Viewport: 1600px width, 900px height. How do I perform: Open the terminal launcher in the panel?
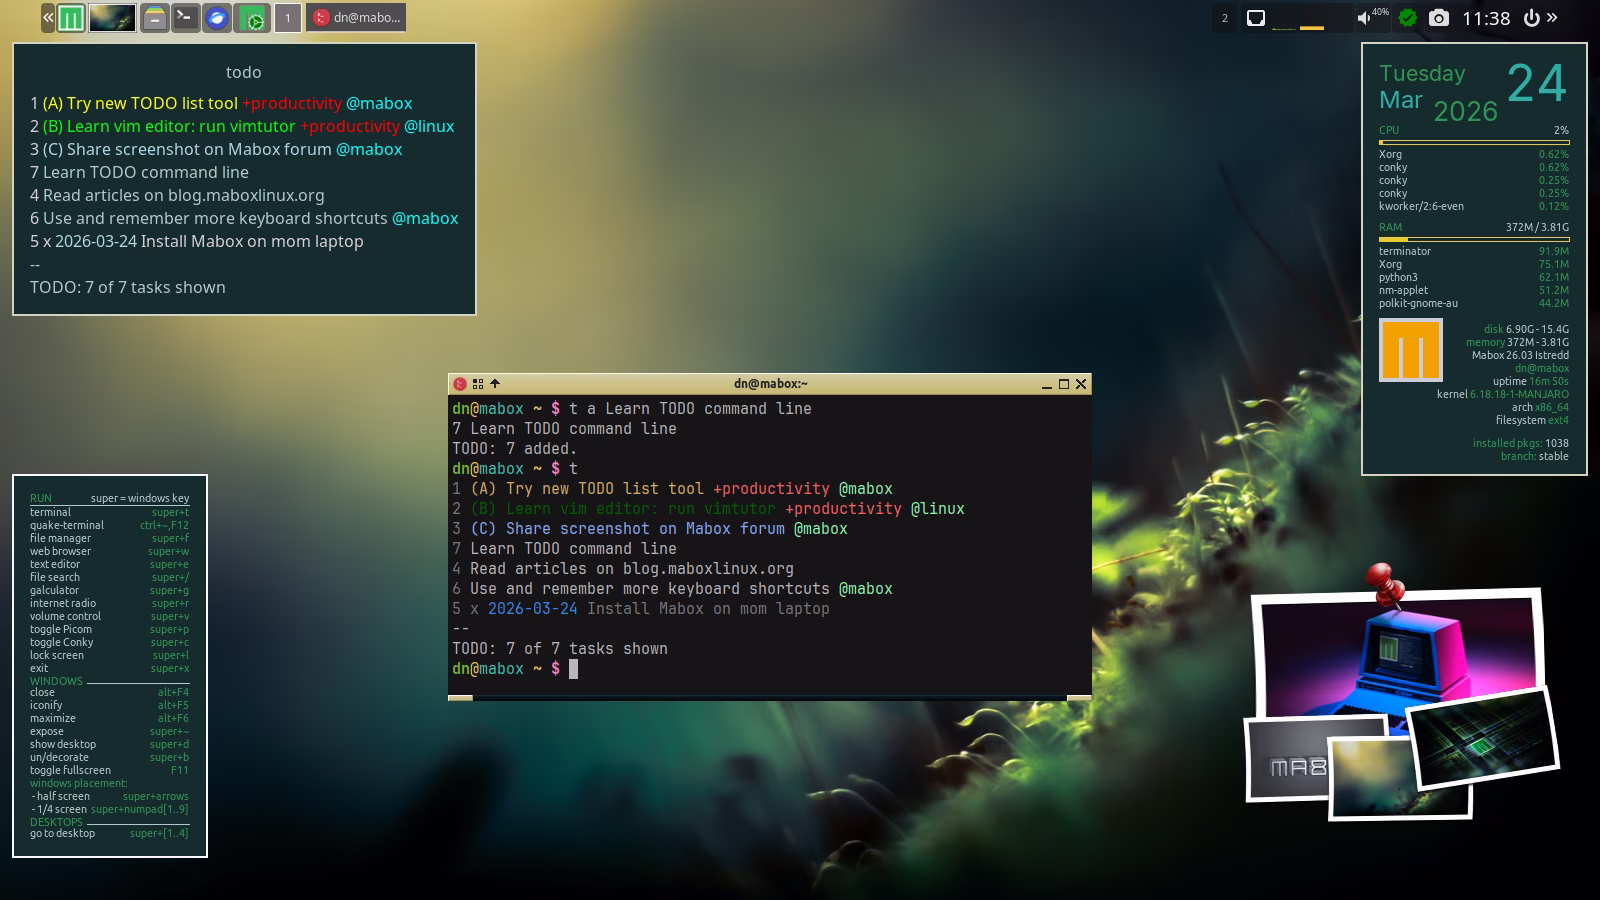pyautogui.click(x=185, y=18)
